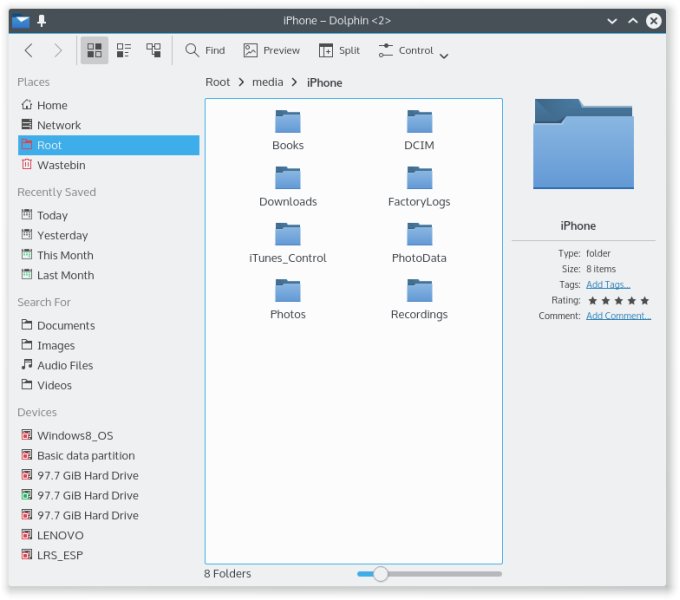Switch to Icons view mode
The height and width of the screenshot is (600, 680).
(94, 50)
